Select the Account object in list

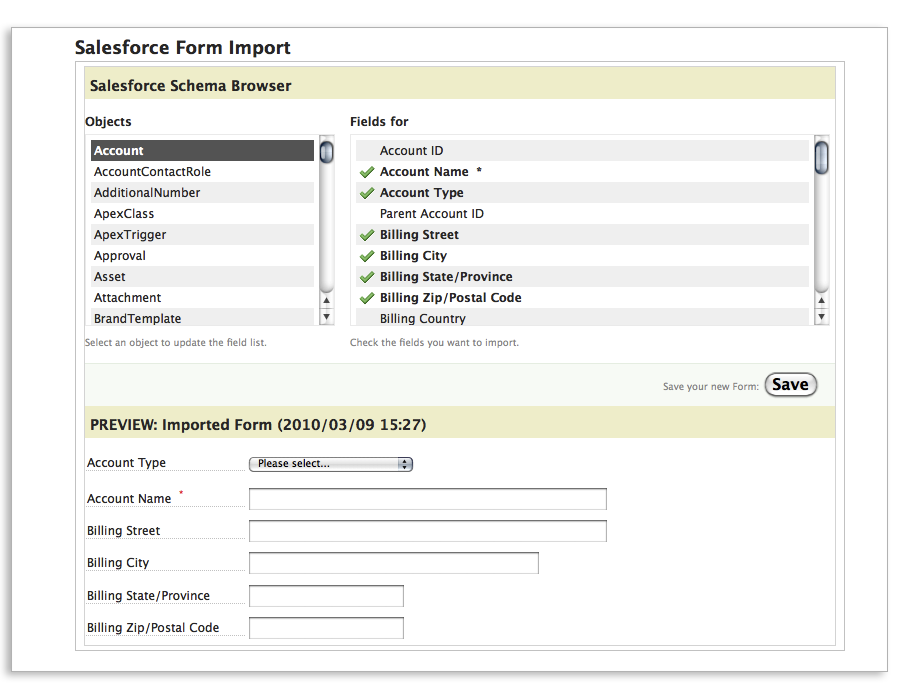pos(202,151)
